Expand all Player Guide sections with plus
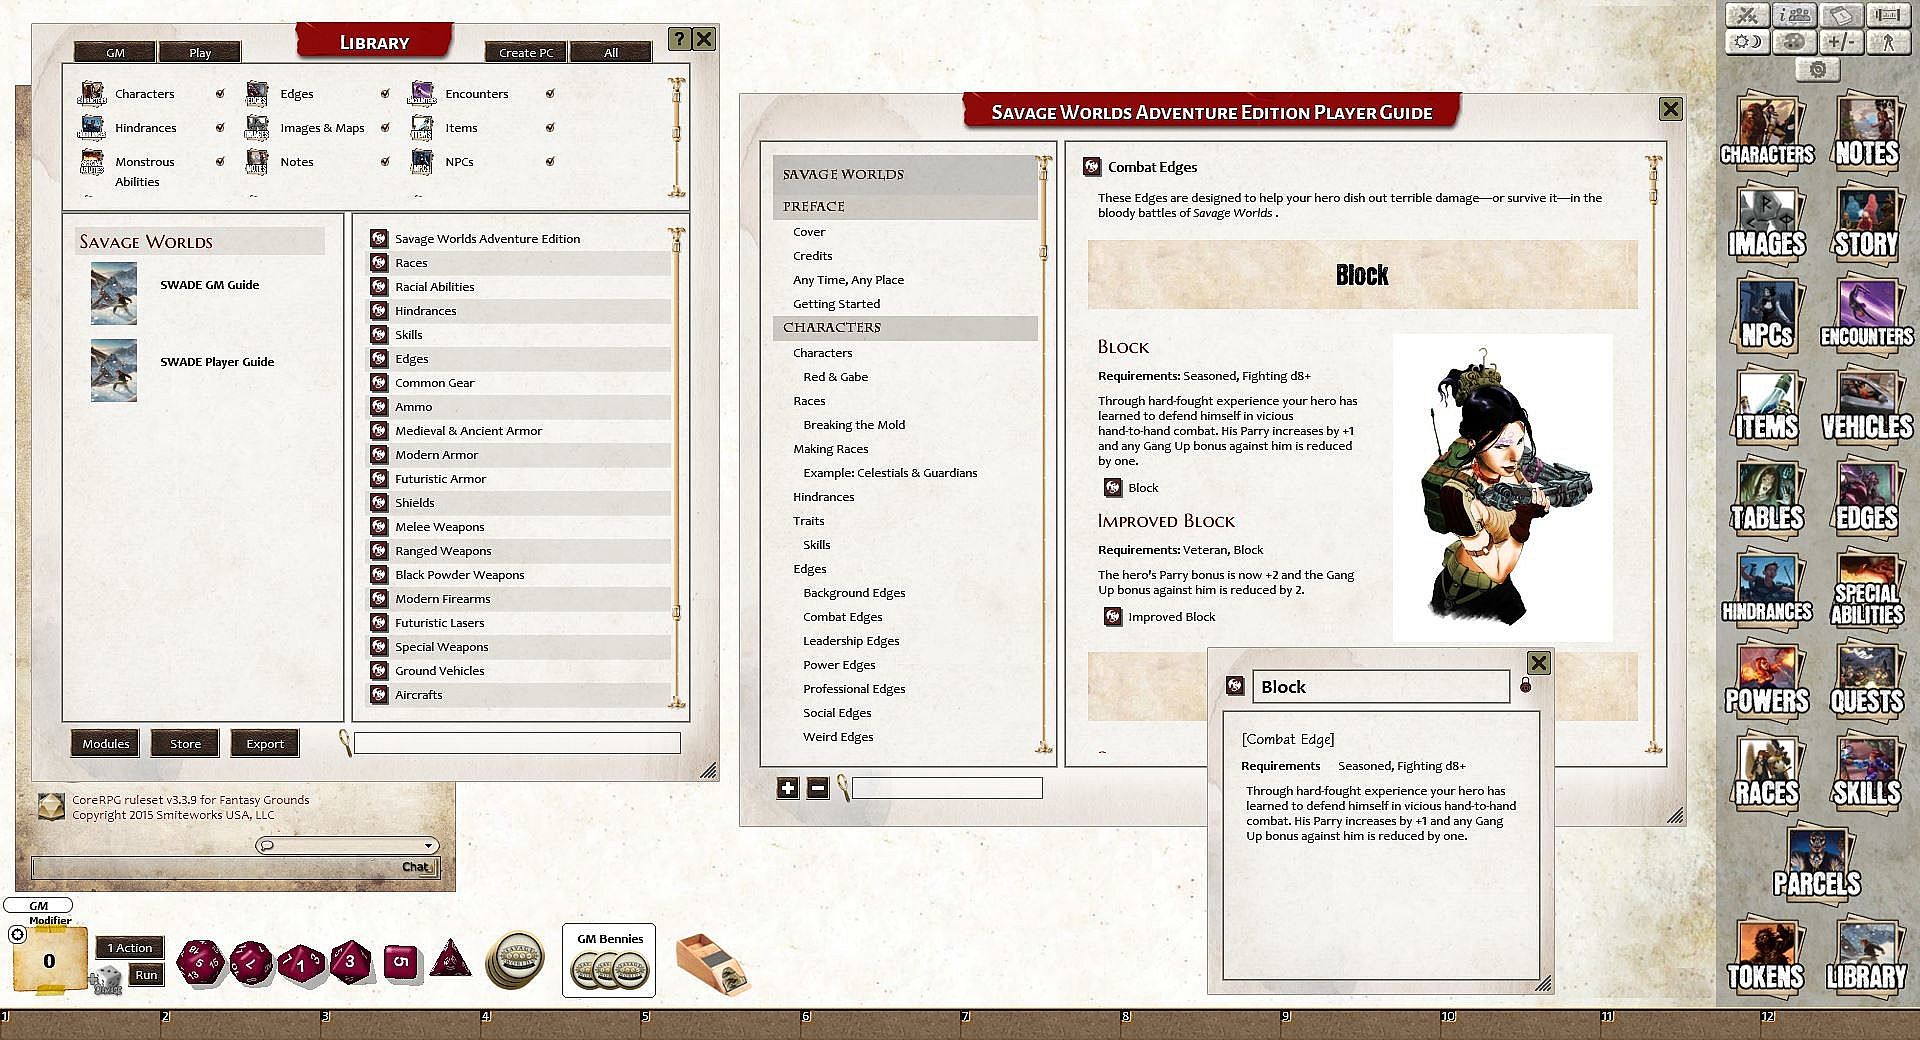This screenshot has width=1920, height=1040. 788,788
